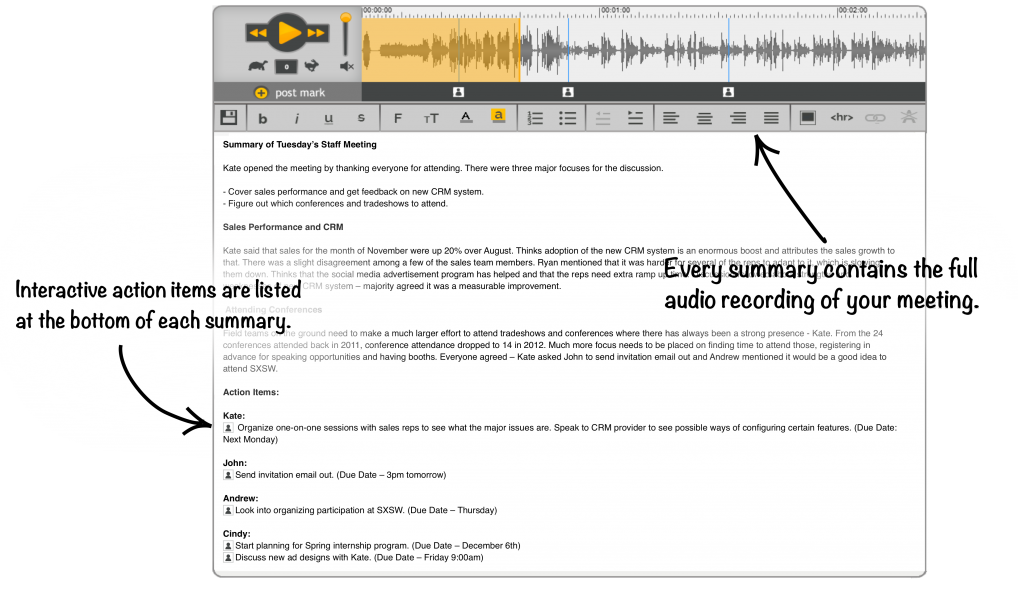Toggle italic formatting
Screen dimensions: 1024x591
[x=297, y=118]
